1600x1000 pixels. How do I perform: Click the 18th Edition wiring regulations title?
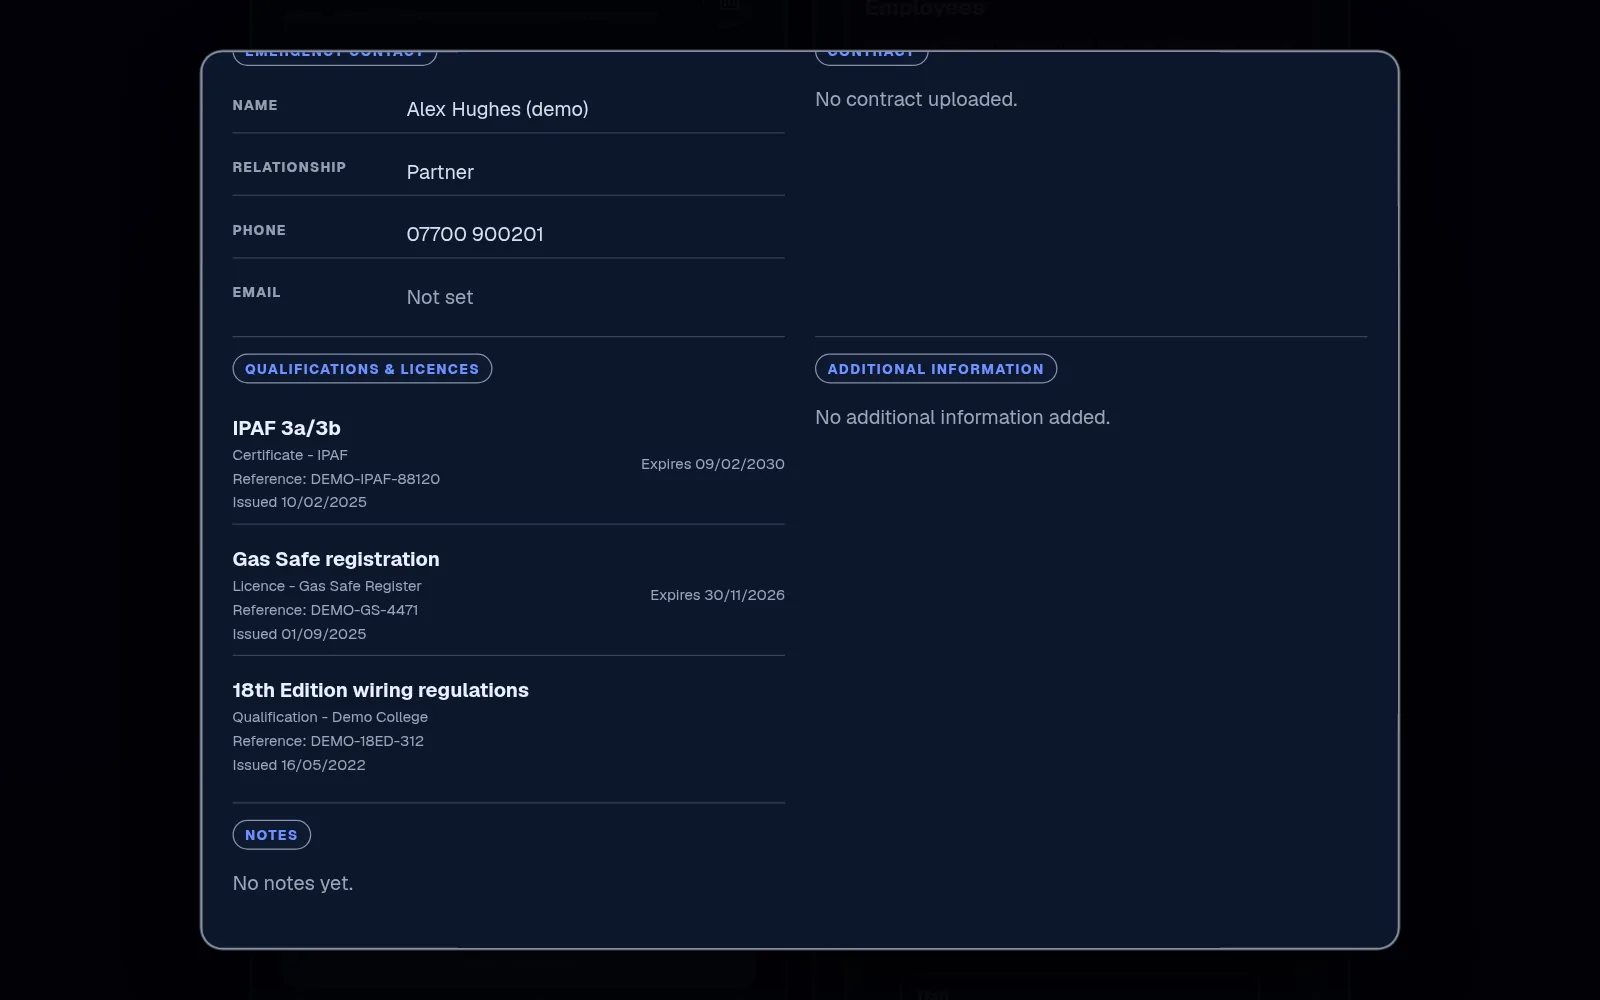click(380, 690)
